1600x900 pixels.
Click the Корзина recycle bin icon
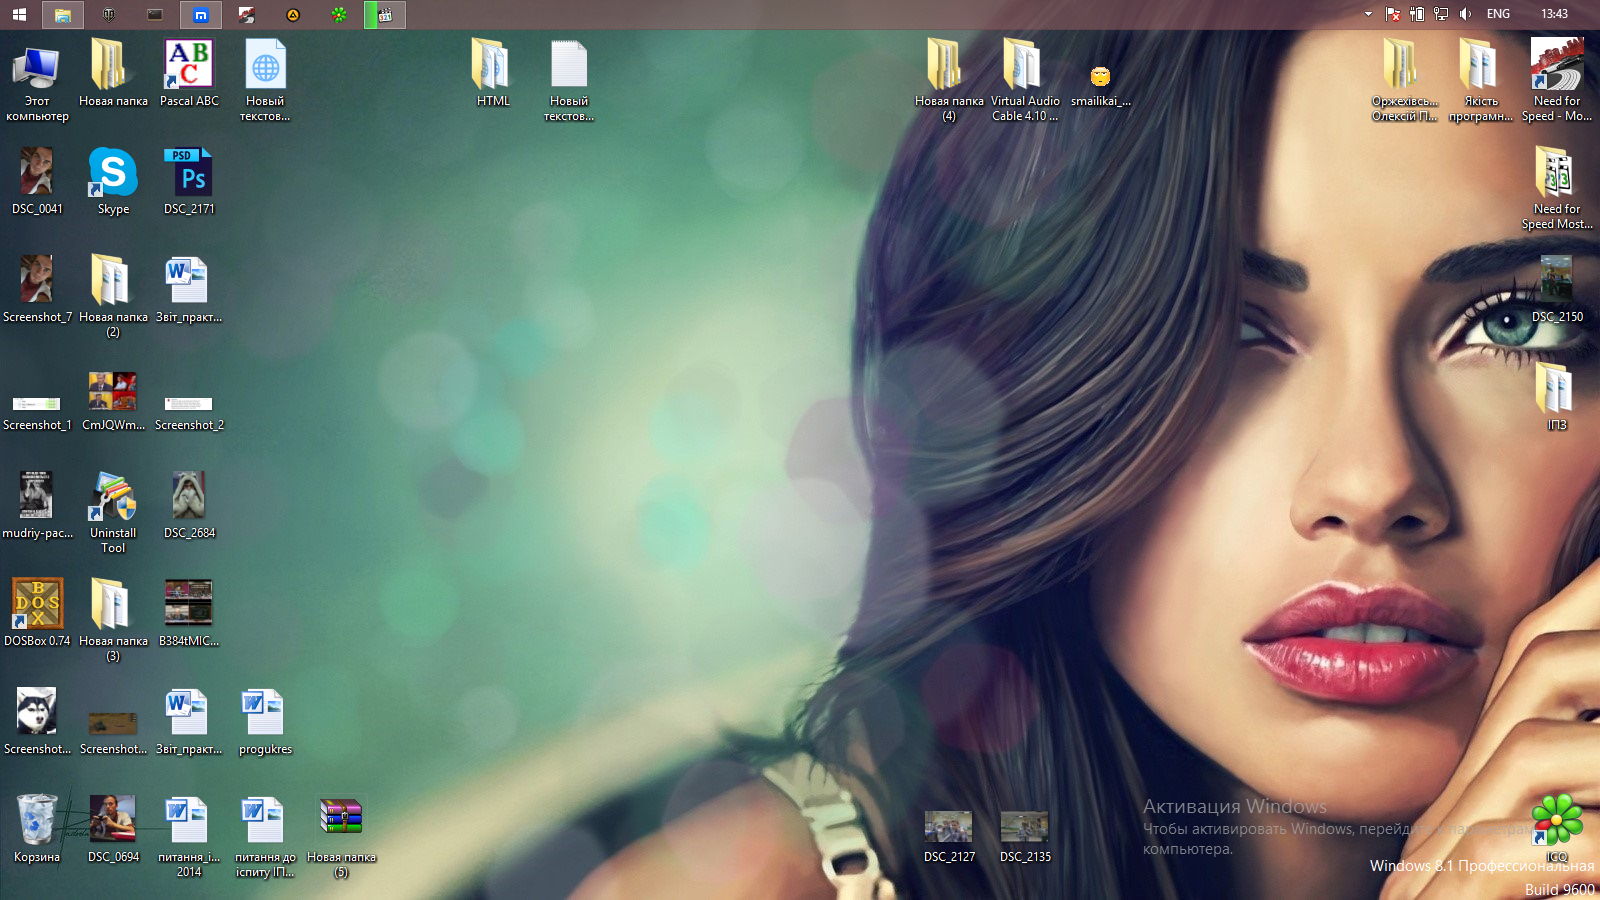click(x=37, y=821)
